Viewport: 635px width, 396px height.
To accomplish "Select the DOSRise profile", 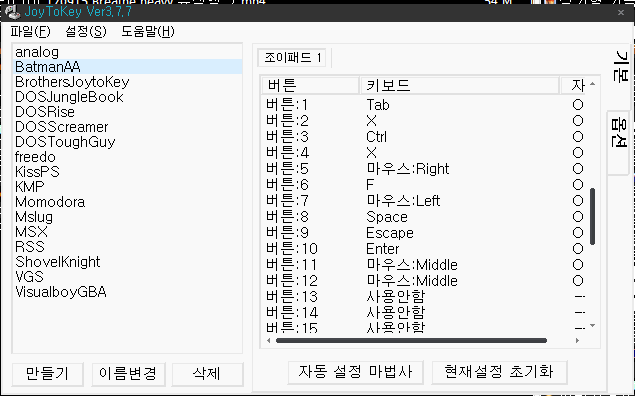I will [x=128, y=112].
